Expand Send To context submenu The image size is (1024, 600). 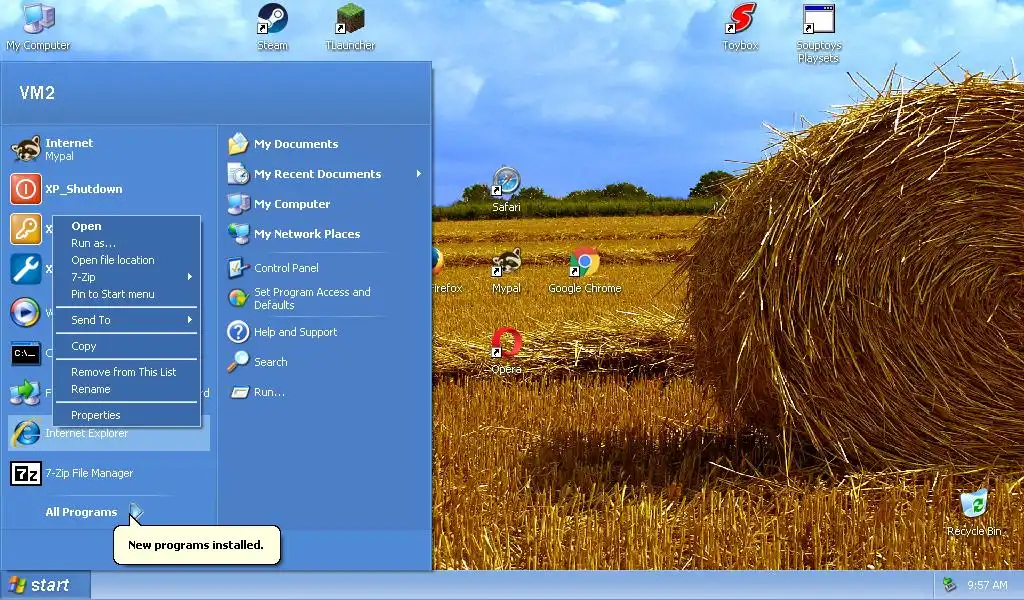[127, 320]
